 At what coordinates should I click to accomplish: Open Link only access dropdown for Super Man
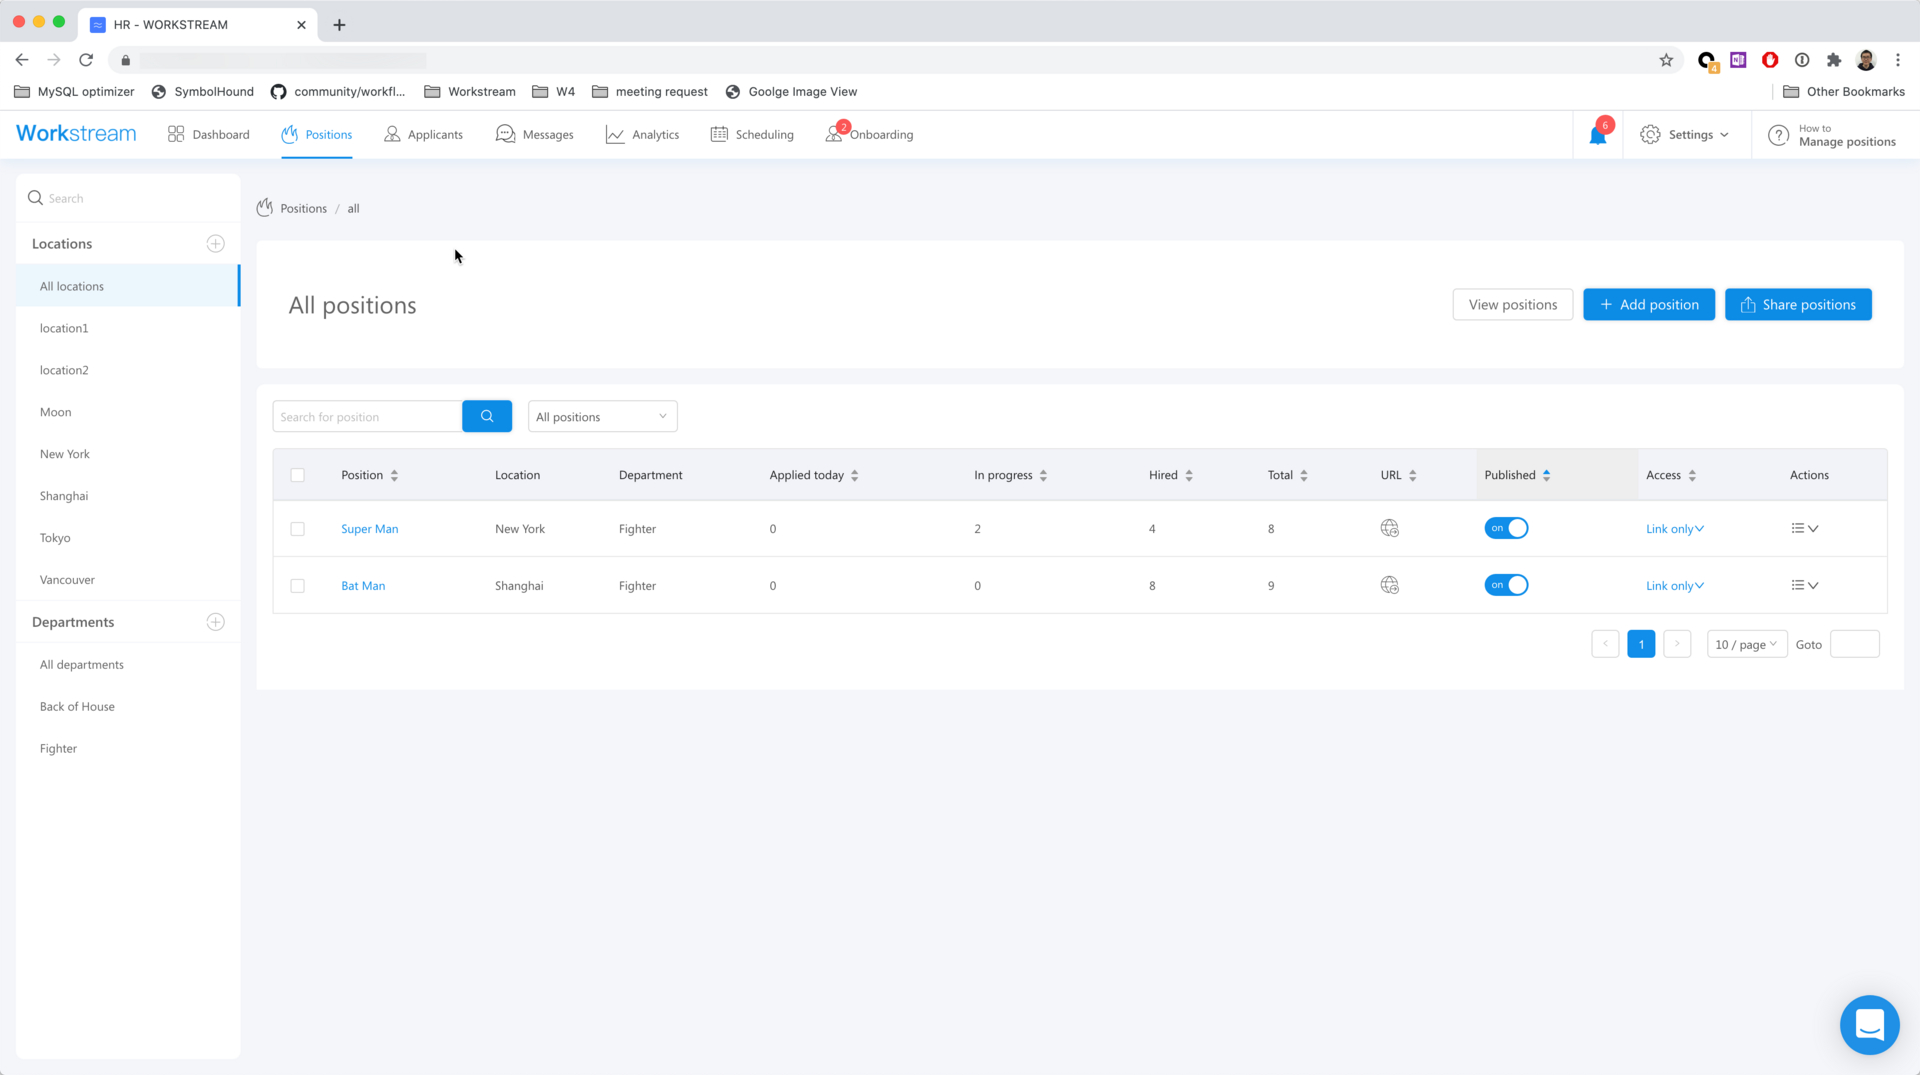[1674, 529]
